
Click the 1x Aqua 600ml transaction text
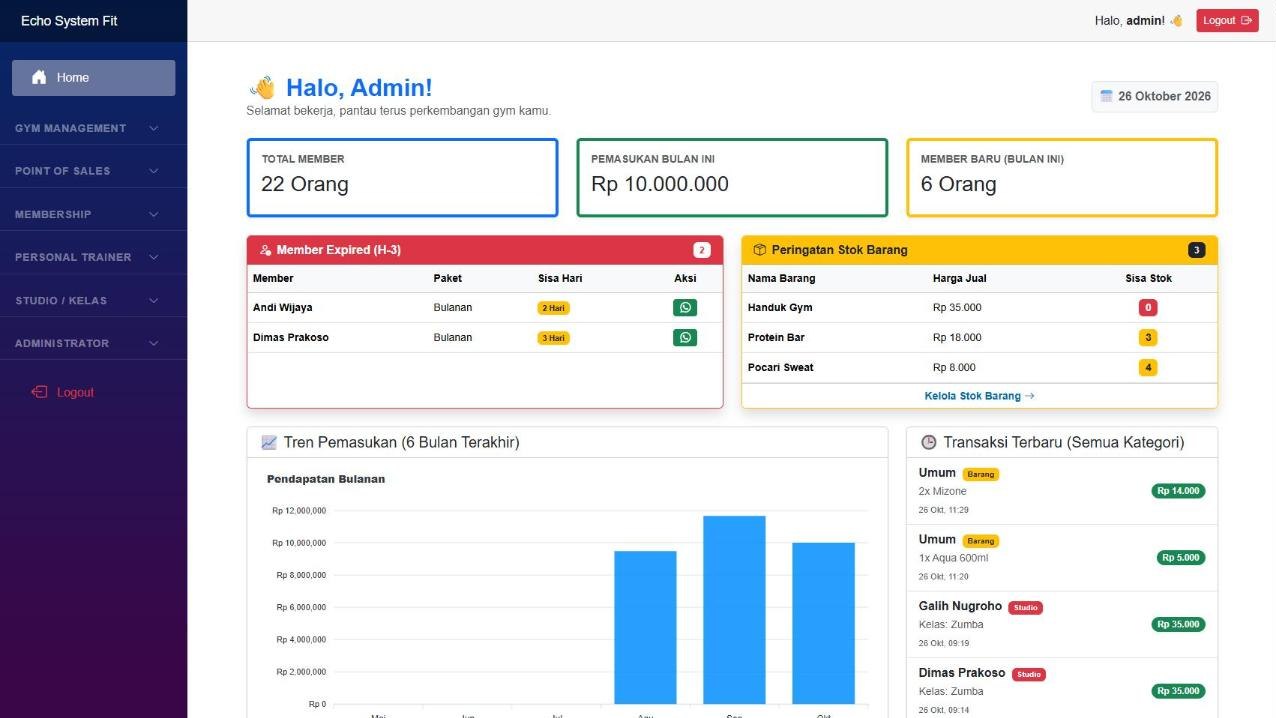tap(953, 558)
